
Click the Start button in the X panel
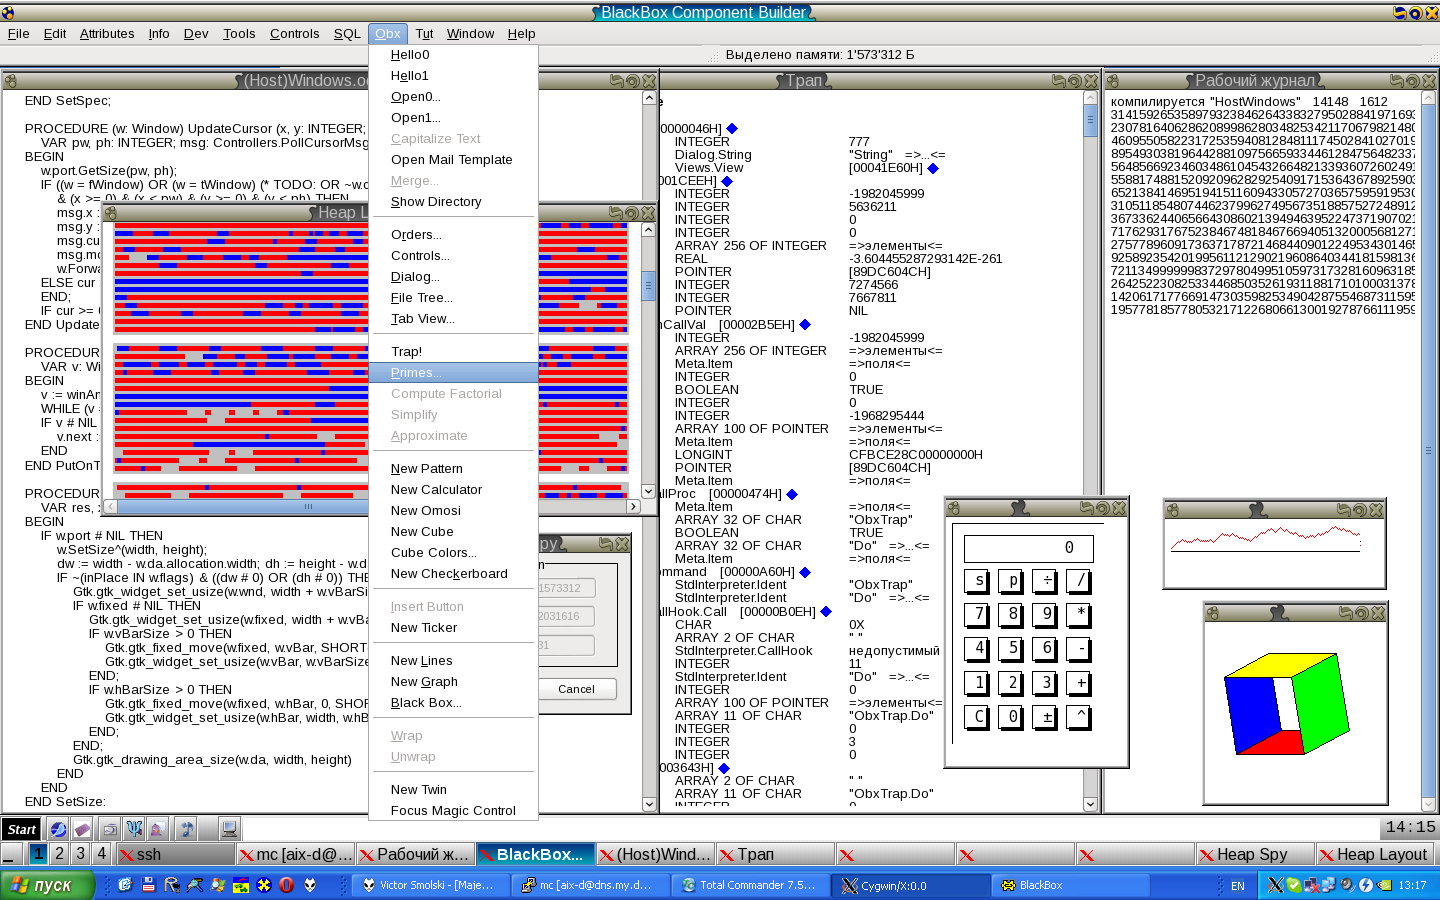21,829
